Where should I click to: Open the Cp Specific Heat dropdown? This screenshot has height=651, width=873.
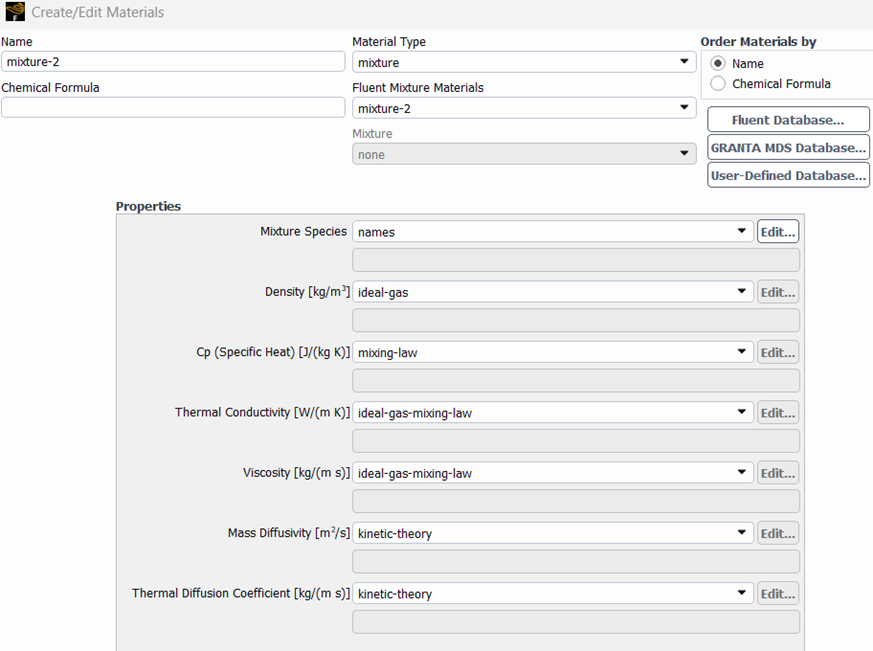[552, 352]
